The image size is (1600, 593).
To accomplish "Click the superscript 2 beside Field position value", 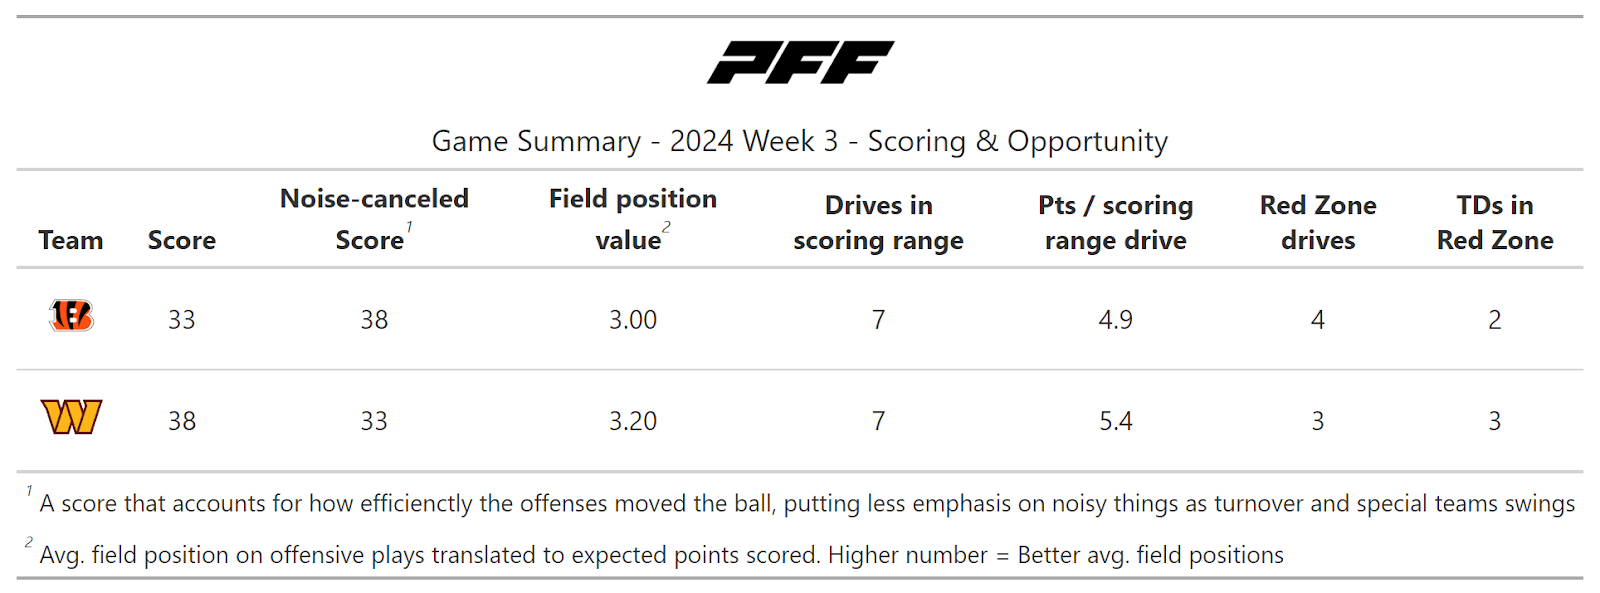I will pyautogui.click(x=666, y=227).
